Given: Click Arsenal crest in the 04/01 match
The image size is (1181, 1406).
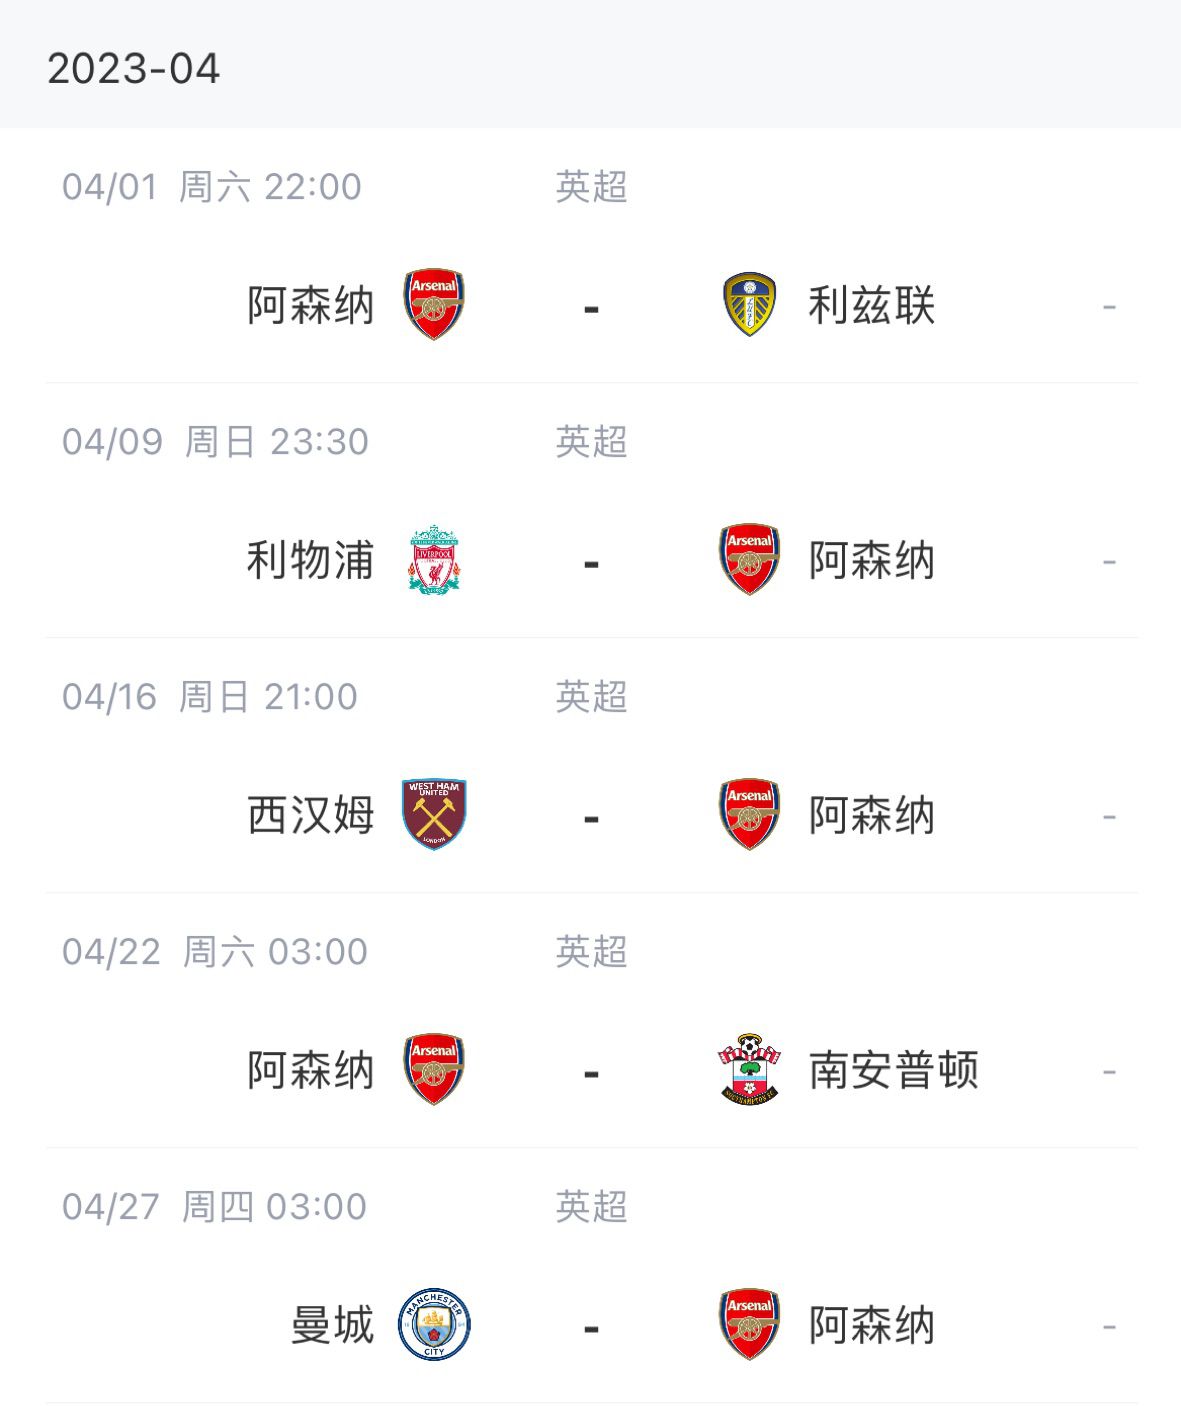Looking at the screenshot, I should pos(434,305).
